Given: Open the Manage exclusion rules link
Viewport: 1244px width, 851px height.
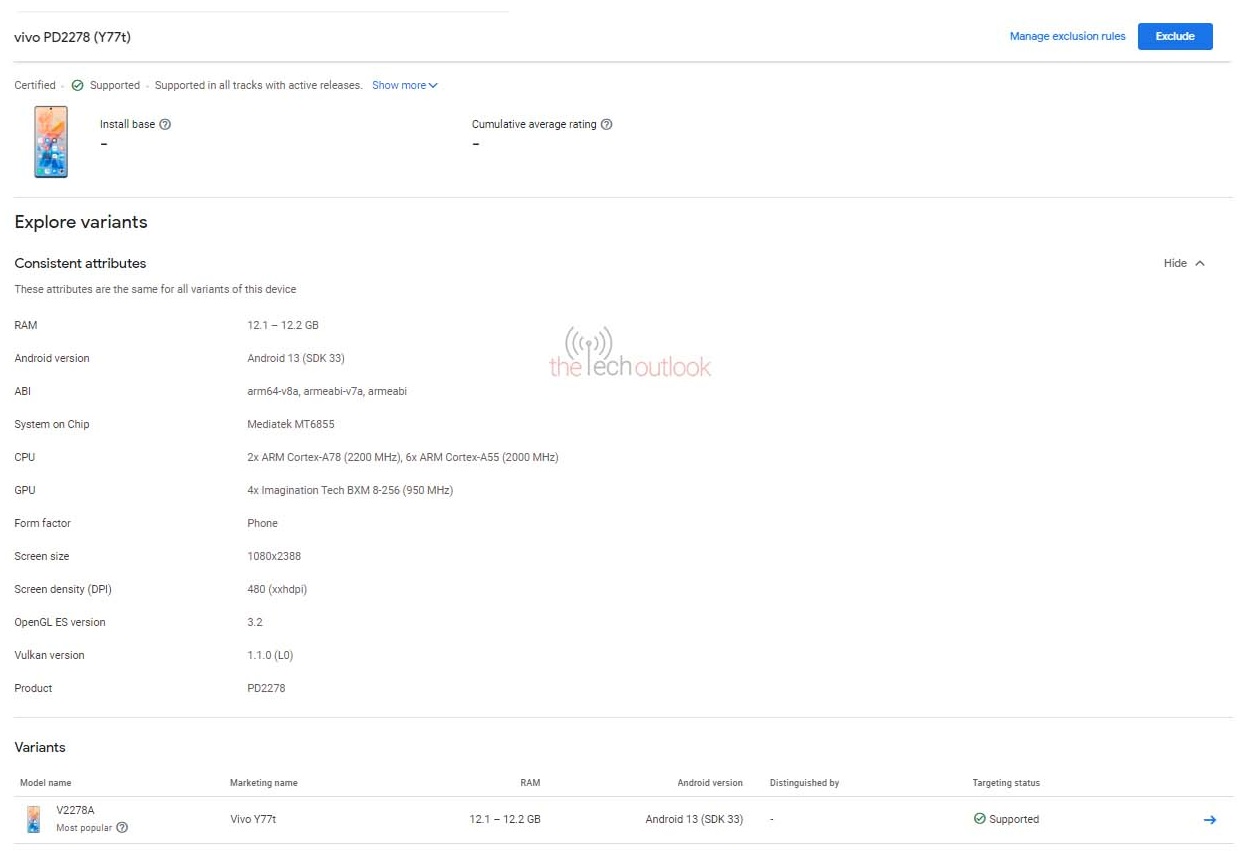Looking at the screenshot, I should coord(1067,37).
